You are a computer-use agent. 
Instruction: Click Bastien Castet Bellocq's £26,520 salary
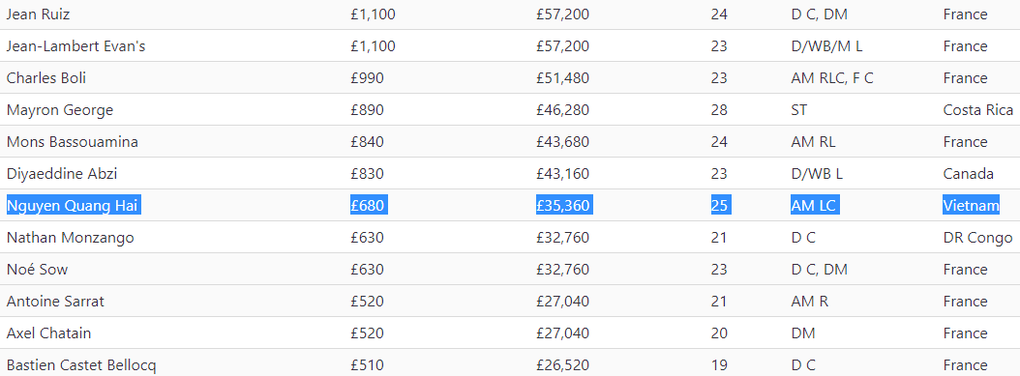pyautogui.click(x=563, y=365)
